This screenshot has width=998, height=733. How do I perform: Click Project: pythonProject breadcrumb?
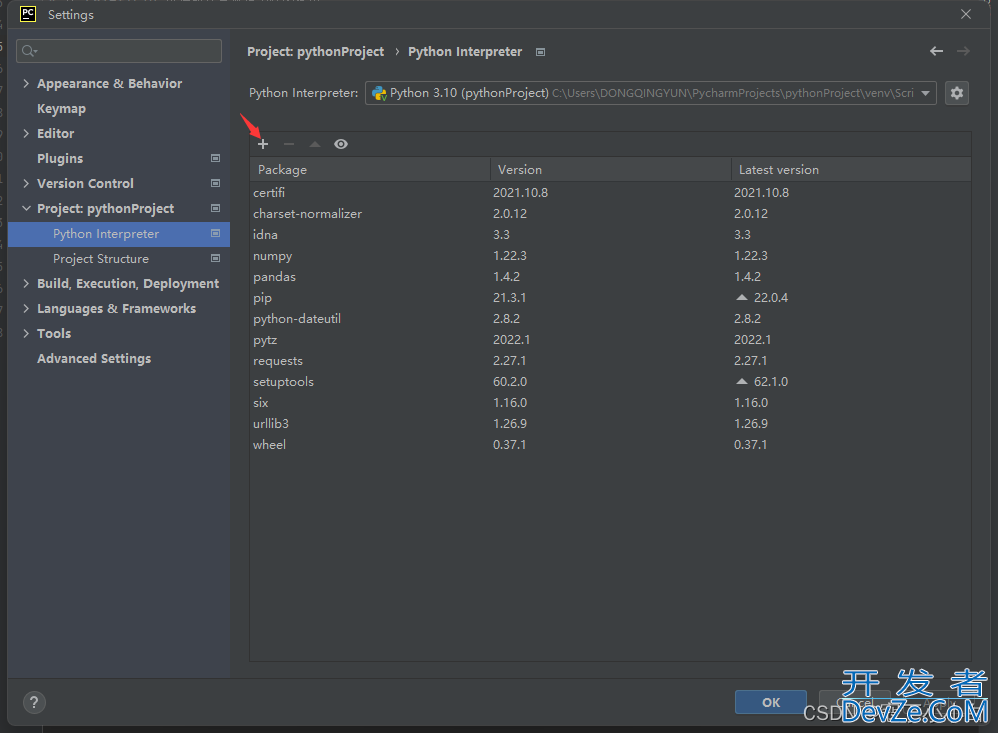[x=316, y=52]
